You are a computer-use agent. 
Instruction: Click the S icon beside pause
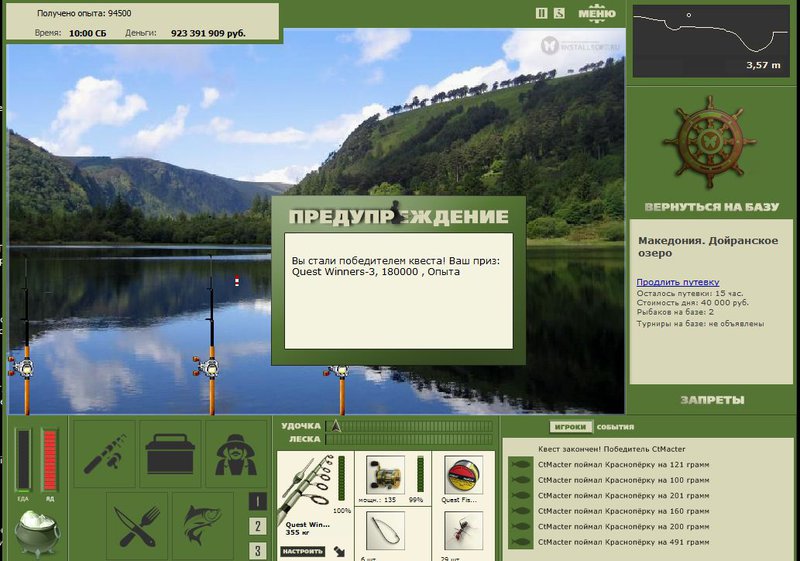559,13
